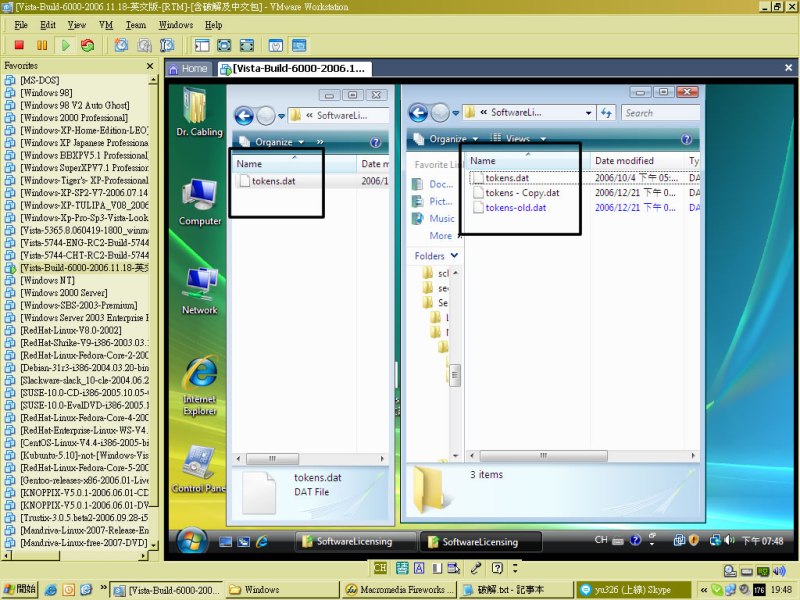Click the Revert to Snapshot icon
Image resolution: width=800 pixels, height=600 pixels.
tap(144, 45)
